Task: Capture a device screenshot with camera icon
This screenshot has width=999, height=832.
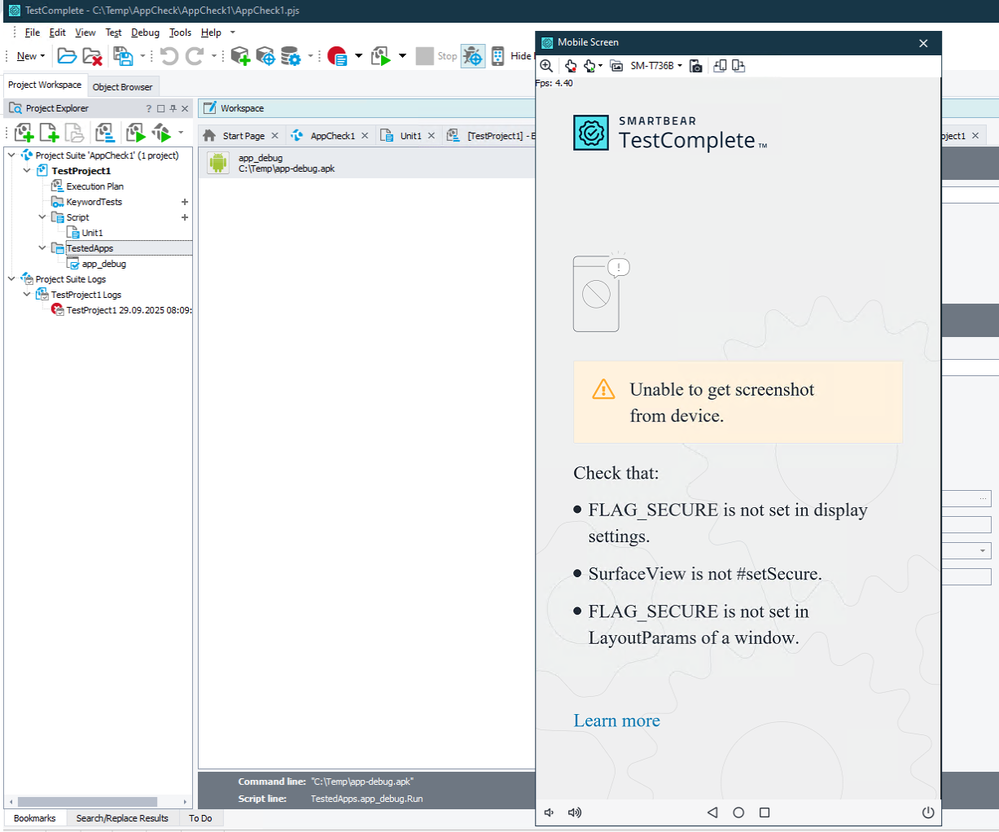Action: pos(695,66)
